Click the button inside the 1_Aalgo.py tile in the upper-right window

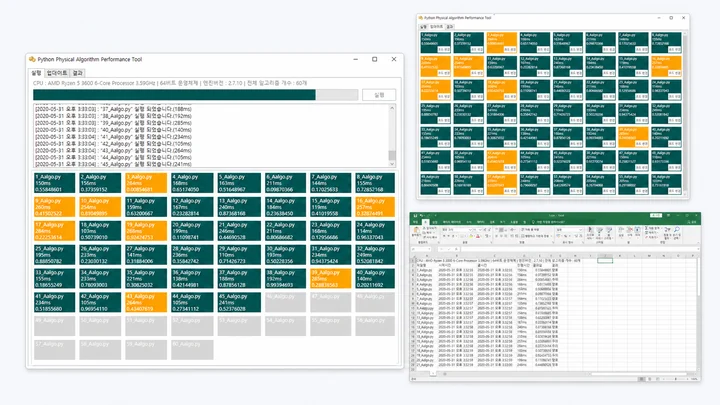pos(444,49)
